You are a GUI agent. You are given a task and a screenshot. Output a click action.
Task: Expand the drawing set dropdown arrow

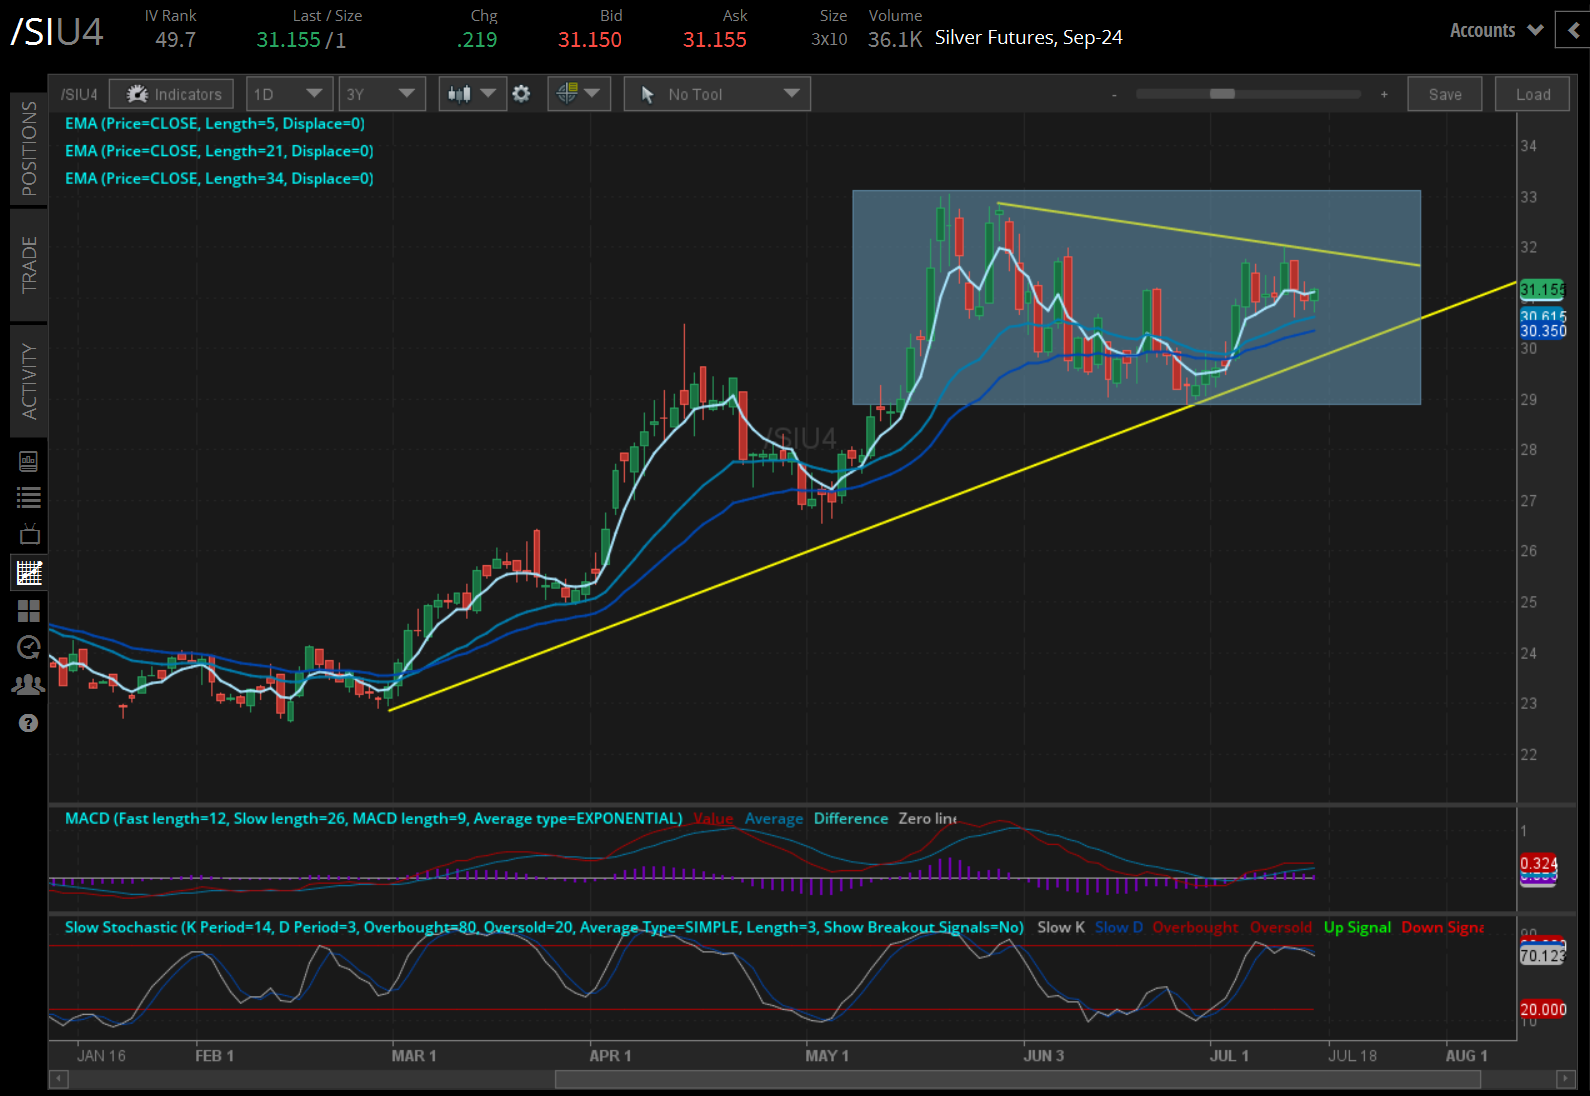click(592, 93)
